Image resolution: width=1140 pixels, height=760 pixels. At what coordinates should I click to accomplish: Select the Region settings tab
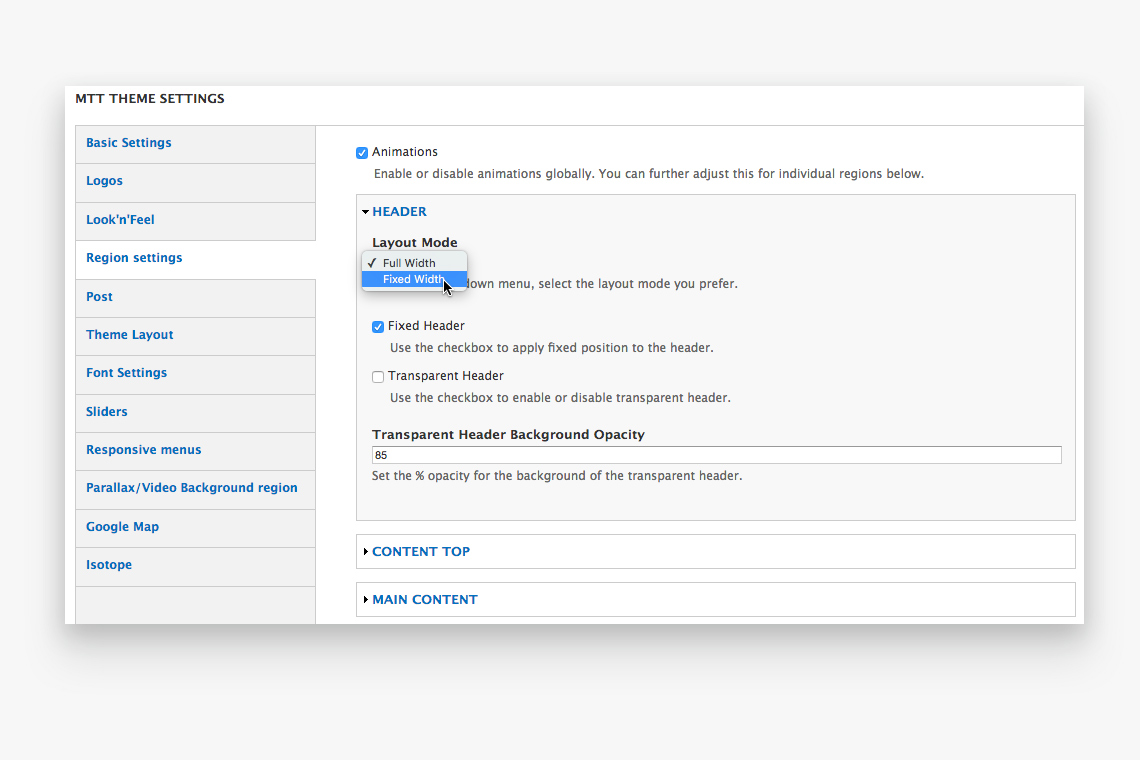pyautogui.click(x=134, y=258)
